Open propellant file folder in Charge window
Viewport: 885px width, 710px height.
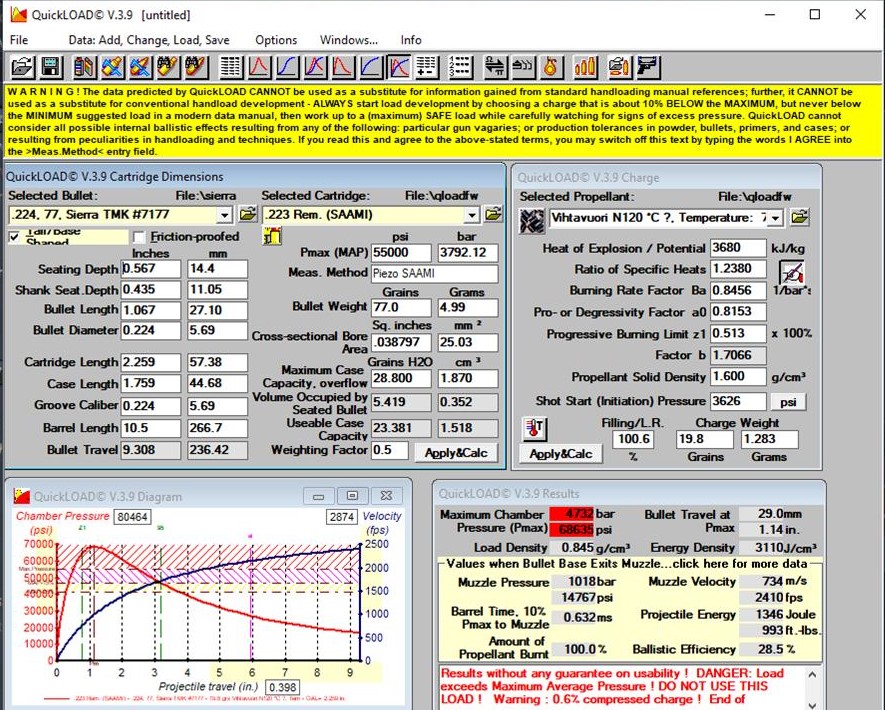[x=799, y=217]
